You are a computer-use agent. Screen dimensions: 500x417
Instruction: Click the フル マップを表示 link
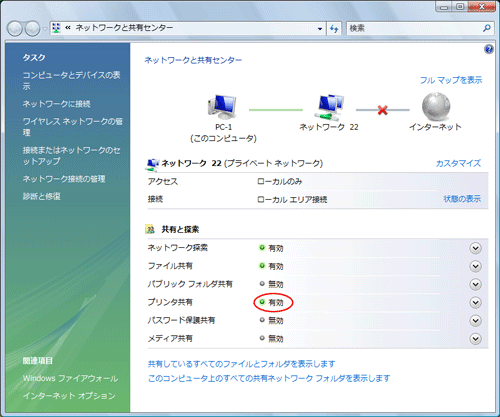coord(451,80)
